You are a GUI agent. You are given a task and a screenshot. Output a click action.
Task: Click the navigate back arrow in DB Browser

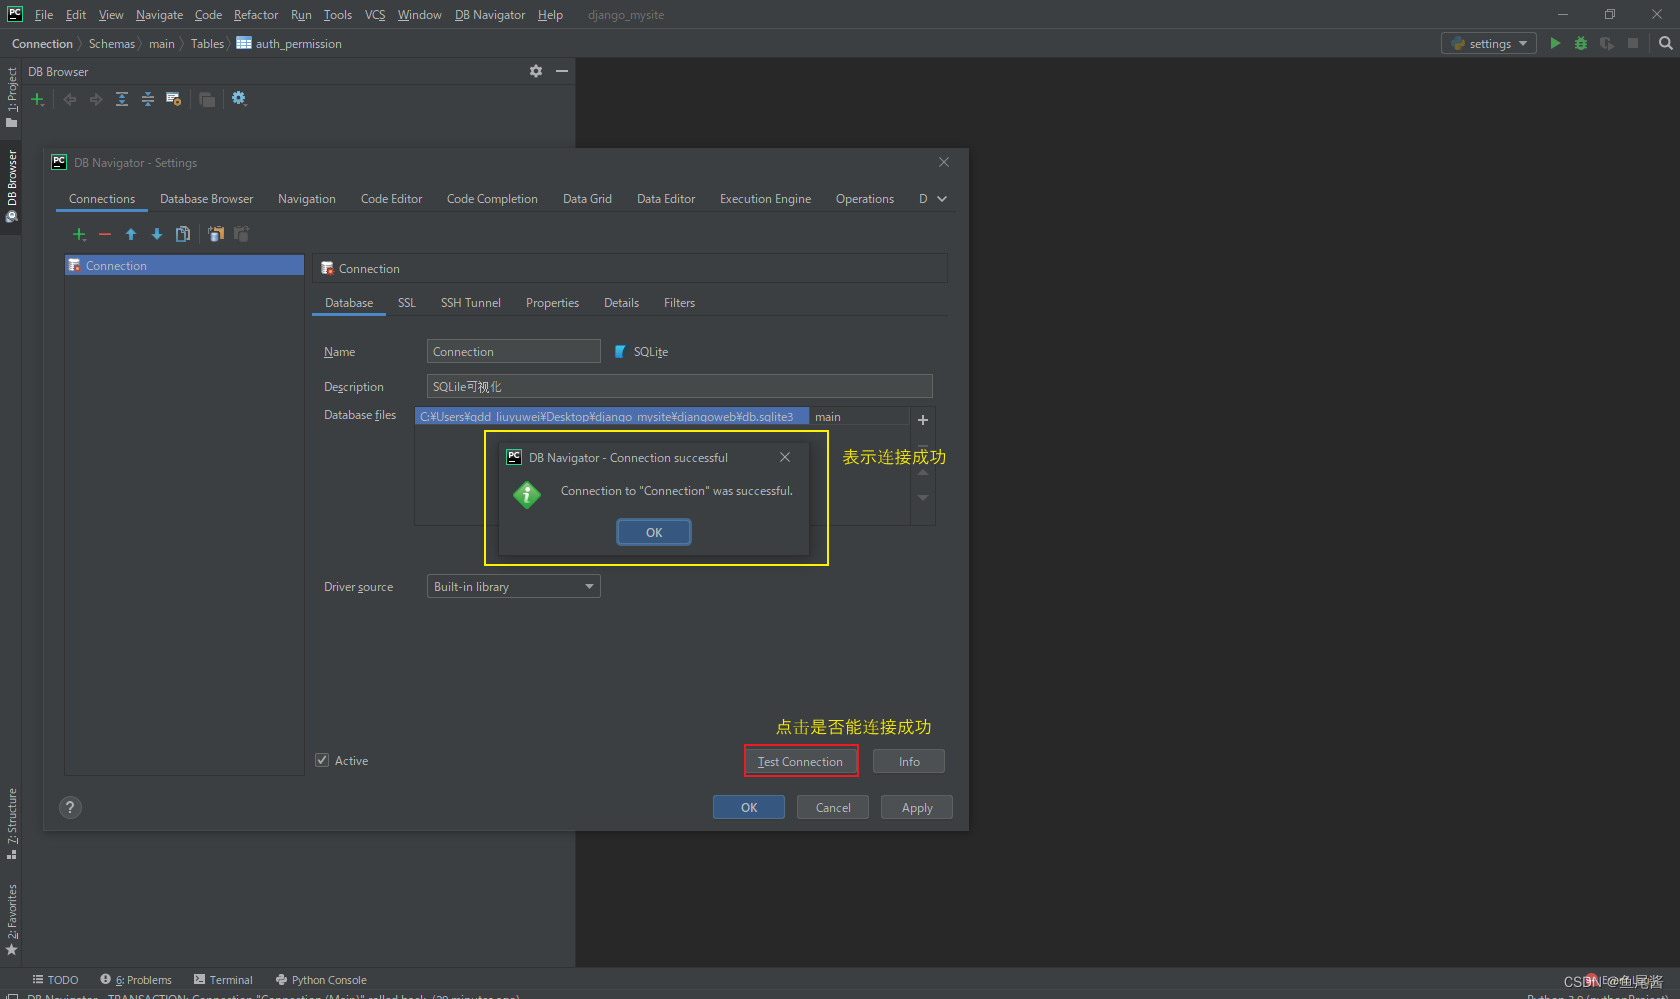tap(70, 99)
